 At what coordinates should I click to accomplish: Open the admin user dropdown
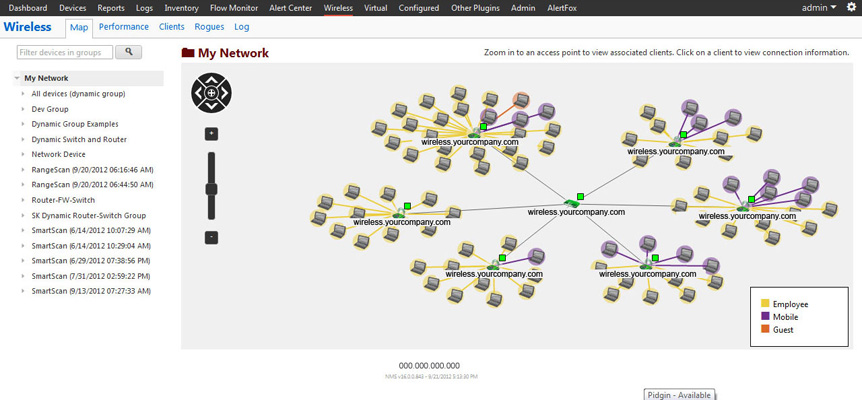tap(819, 8)
